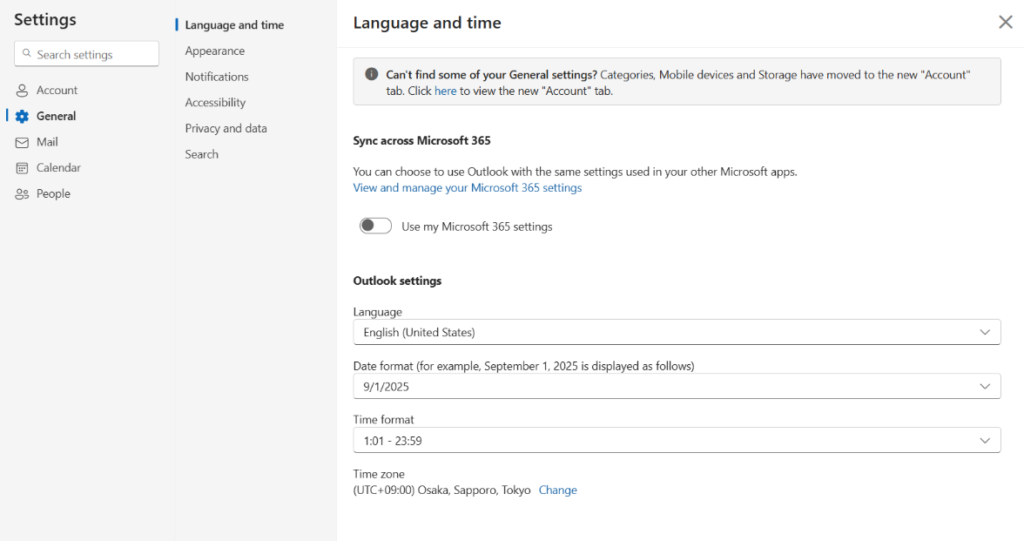Go to Privacy and data section
The width and height of the screenshot is (1024, 541).
coord(226,129)
